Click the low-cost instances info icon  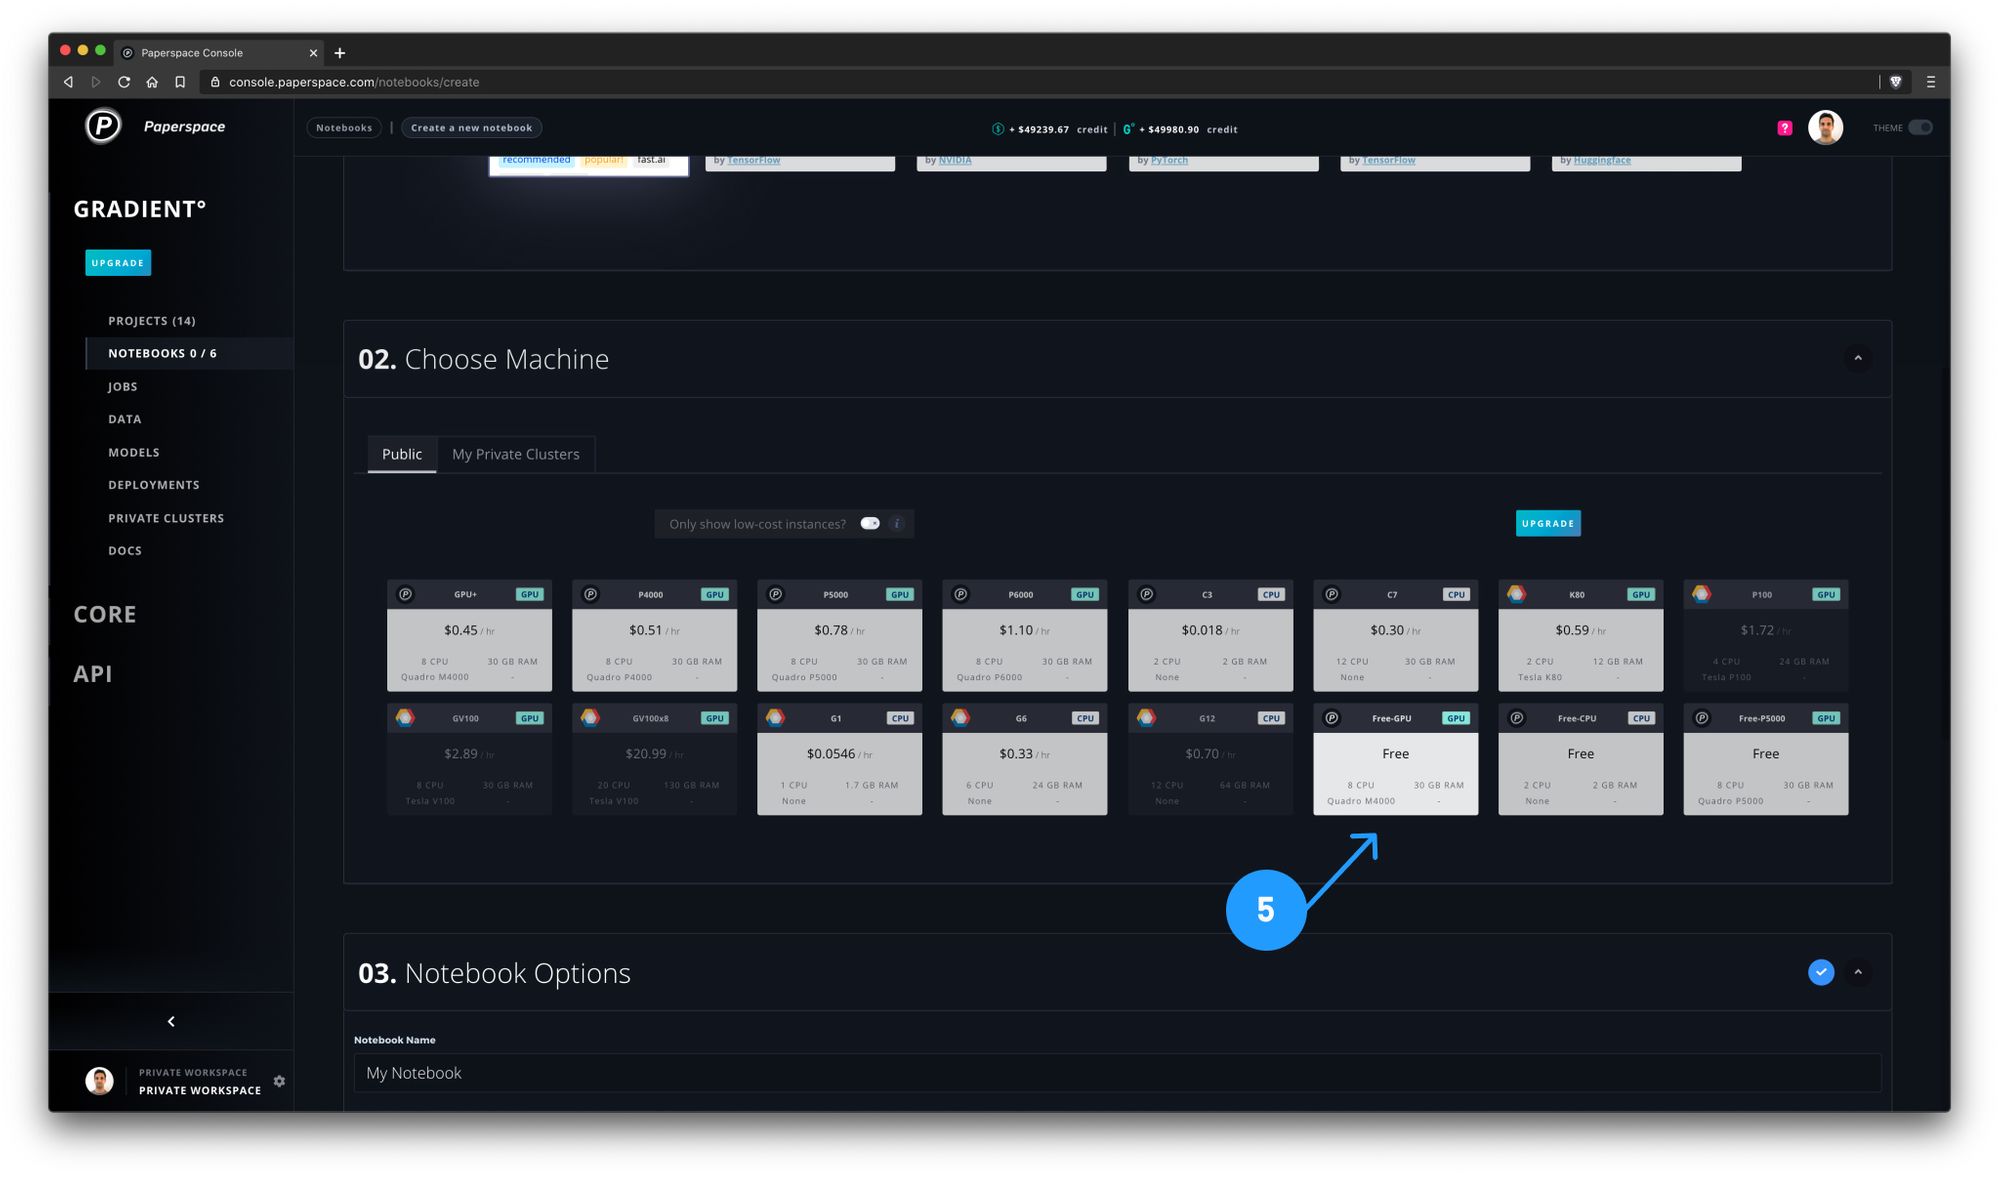click(x=897, y=524)
